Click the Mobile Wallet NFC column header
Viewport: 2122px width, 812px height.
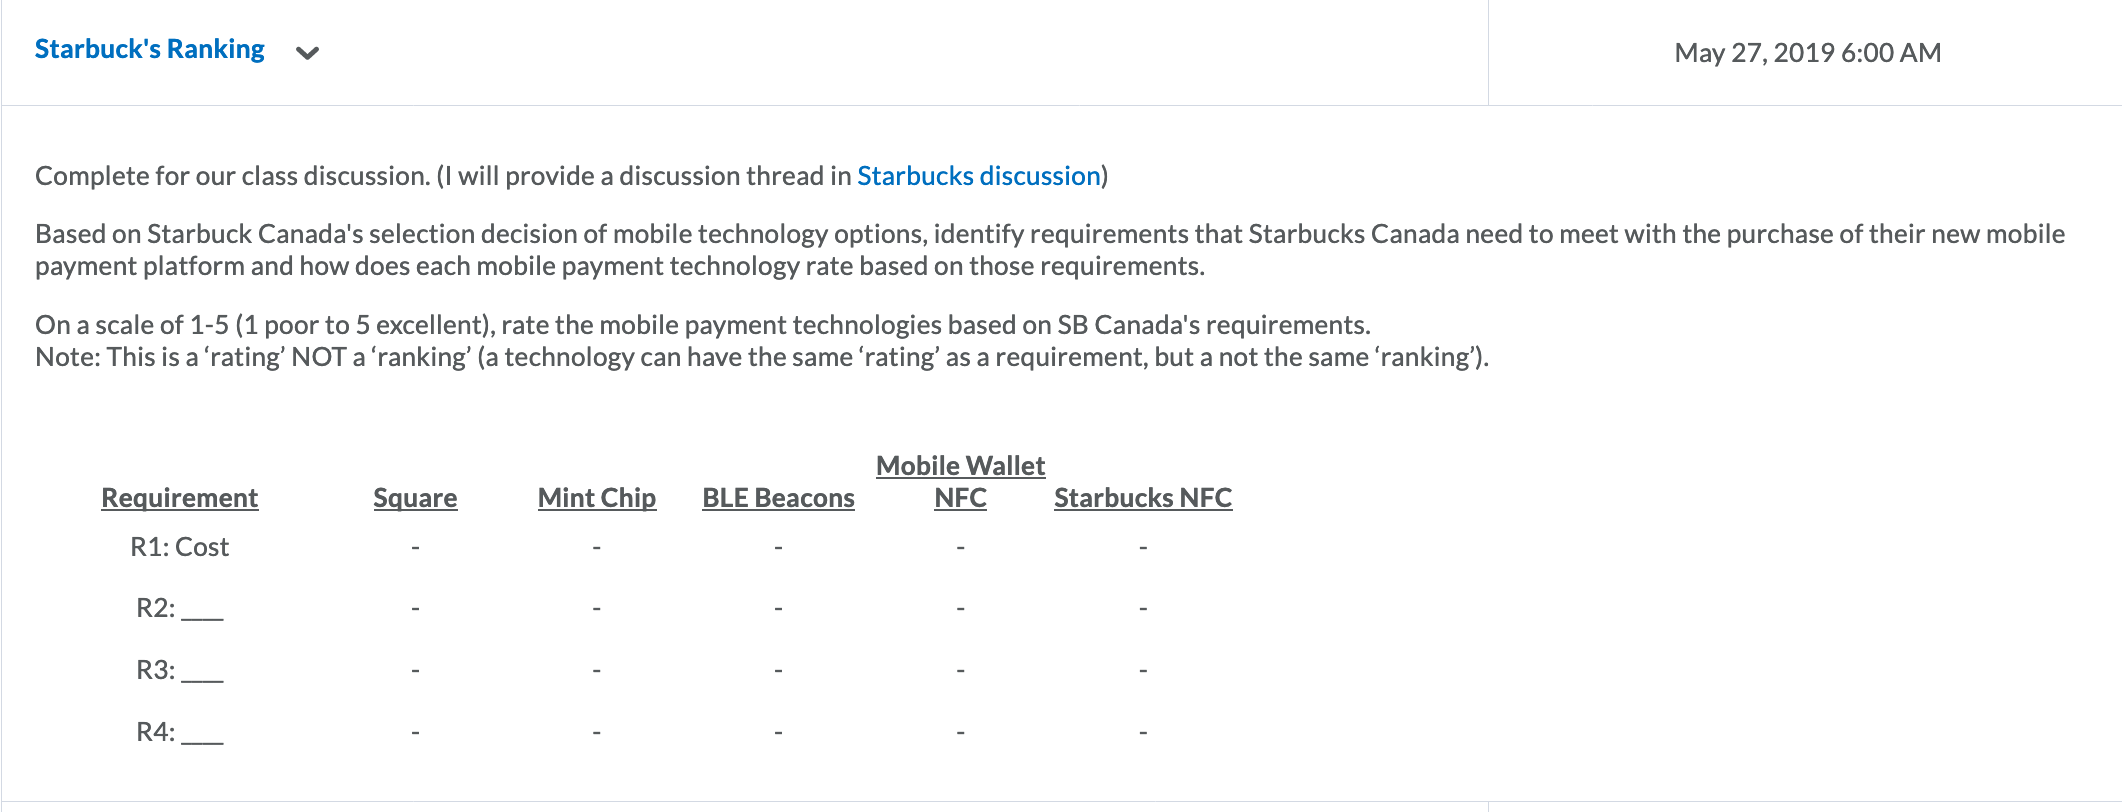pyautogui.click(x=960, y=482)
